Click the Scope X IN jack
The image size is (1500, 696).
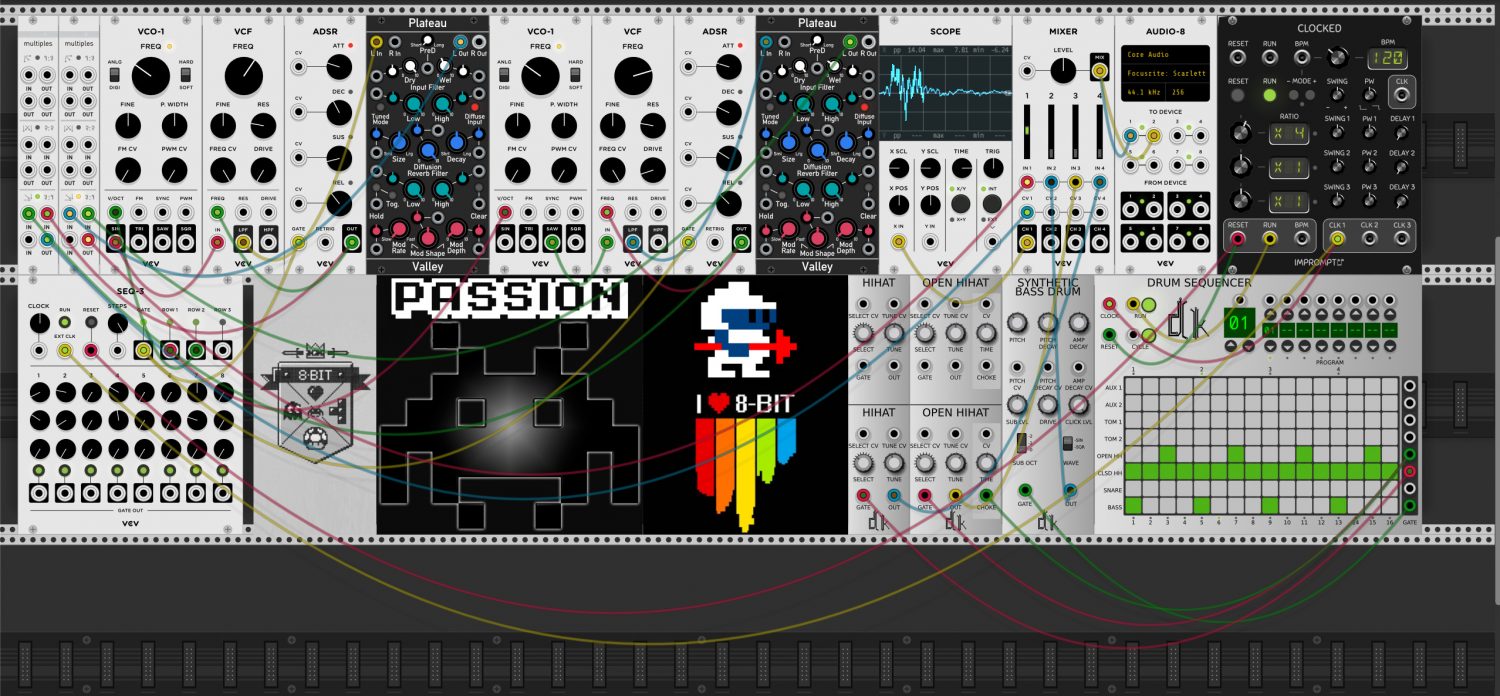898,241
